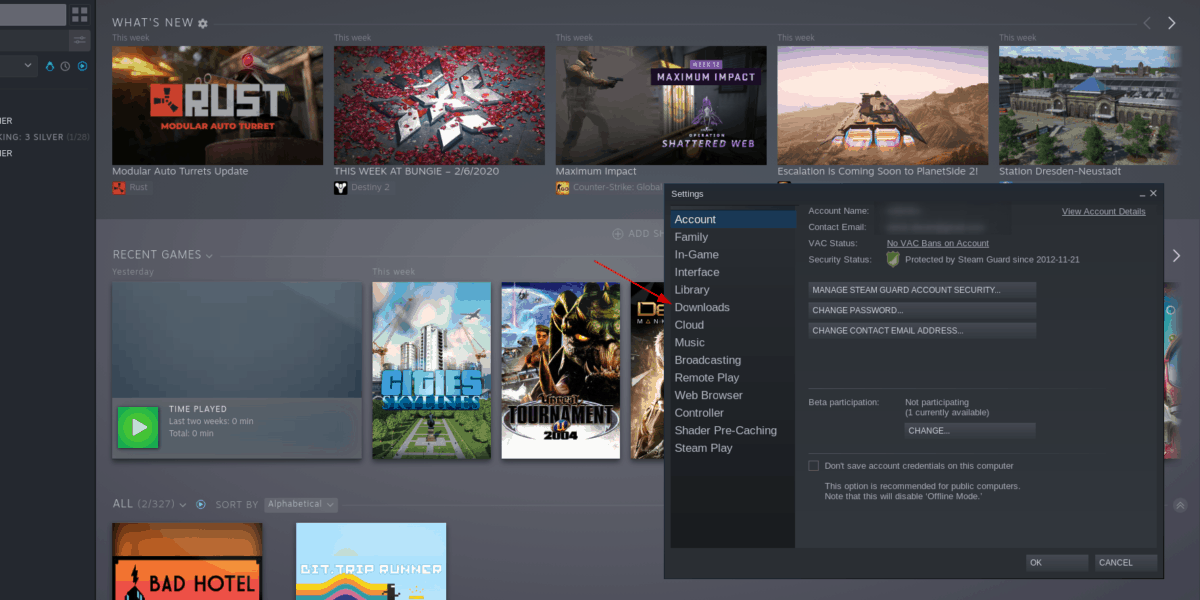Screen dimensions: 1200x600
Task: Go to next What's New page arrow
Action: pos(1172,22)
